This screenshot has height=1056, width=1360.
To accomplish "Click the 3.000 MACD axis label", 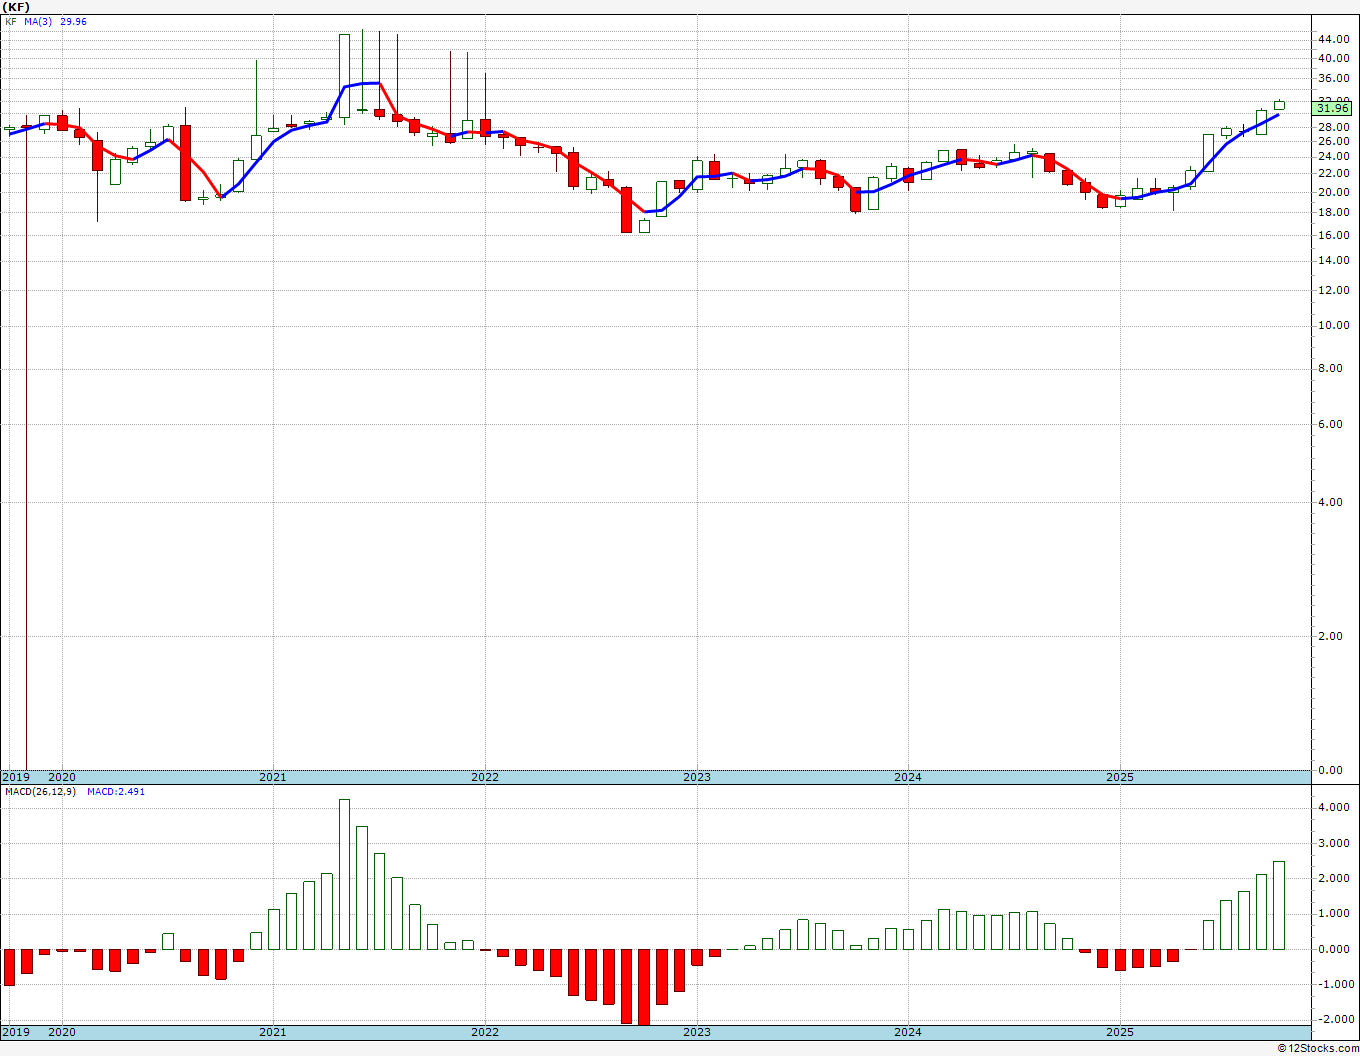I will coord(1333,843).
